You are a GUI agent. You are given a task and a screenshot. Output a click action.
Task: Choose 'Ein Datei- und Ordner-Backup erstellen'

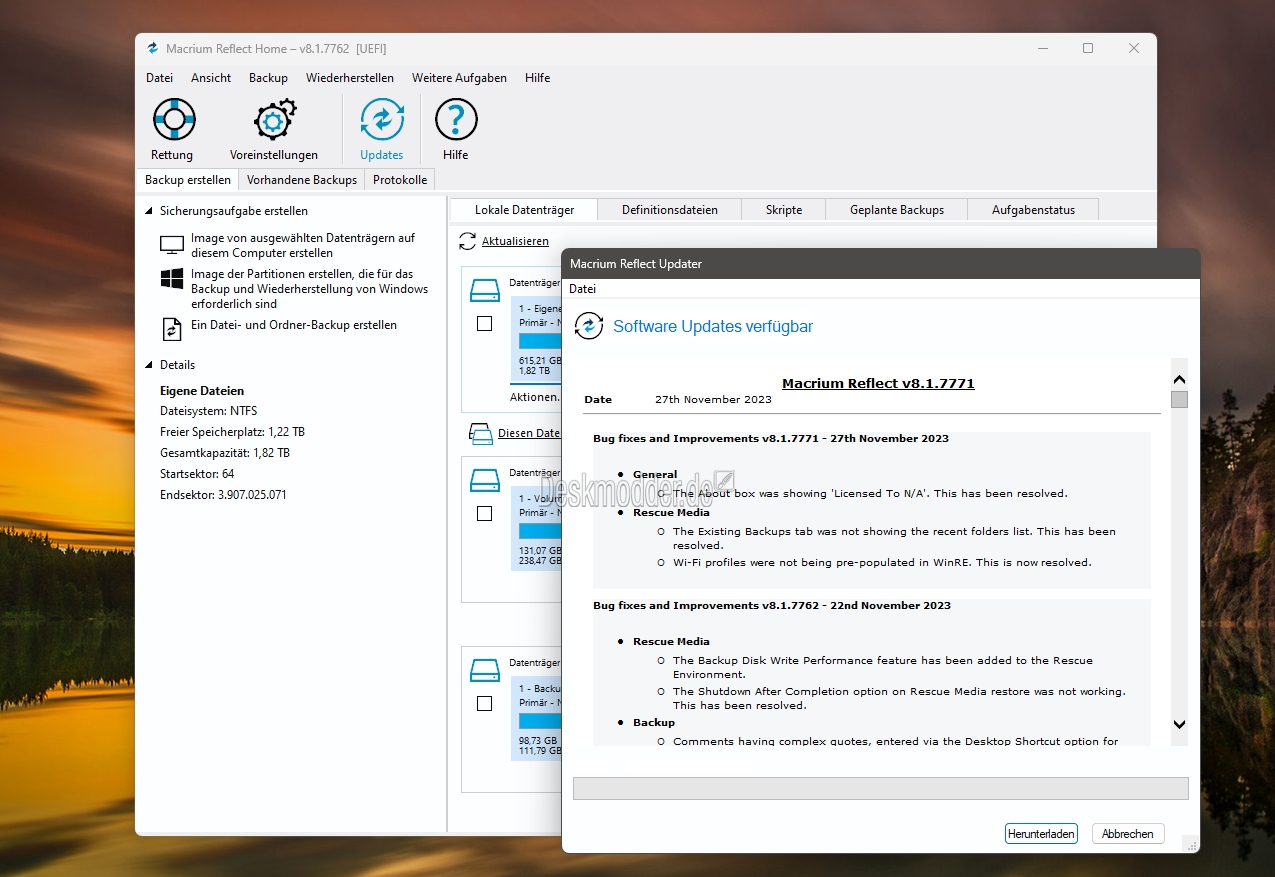[x=294, y=325]
